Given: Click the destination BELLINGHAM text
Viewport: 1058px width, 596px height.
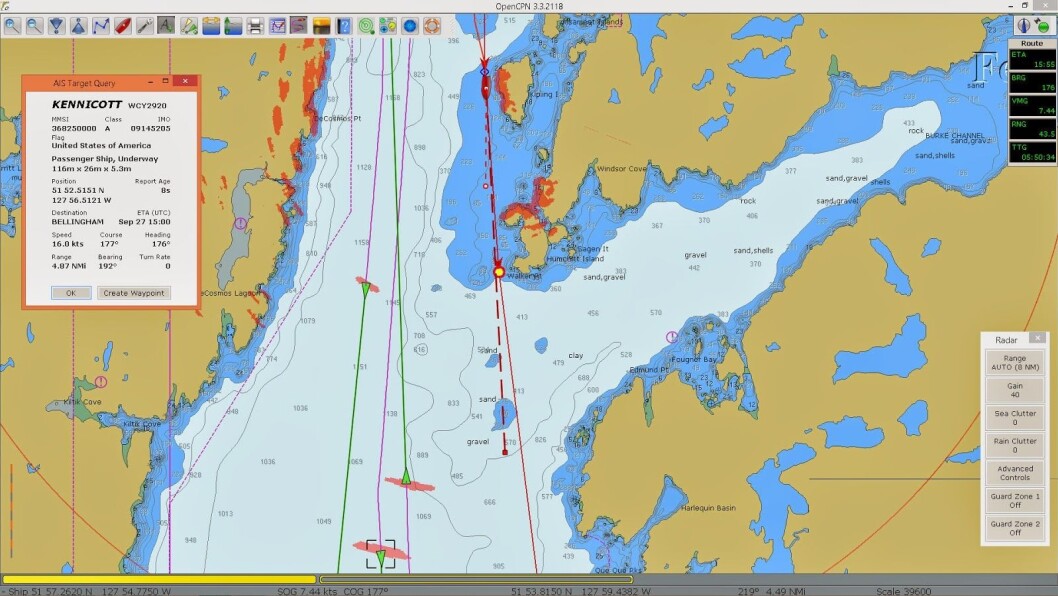Looking at the screenshot, I should pos(78,221).
